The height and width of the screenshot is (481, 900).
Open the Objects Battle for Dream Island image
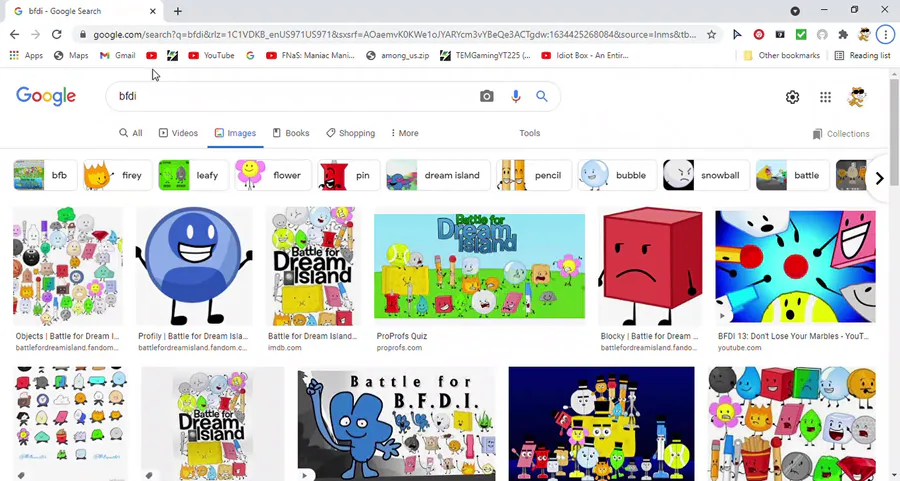coord(68,266)
